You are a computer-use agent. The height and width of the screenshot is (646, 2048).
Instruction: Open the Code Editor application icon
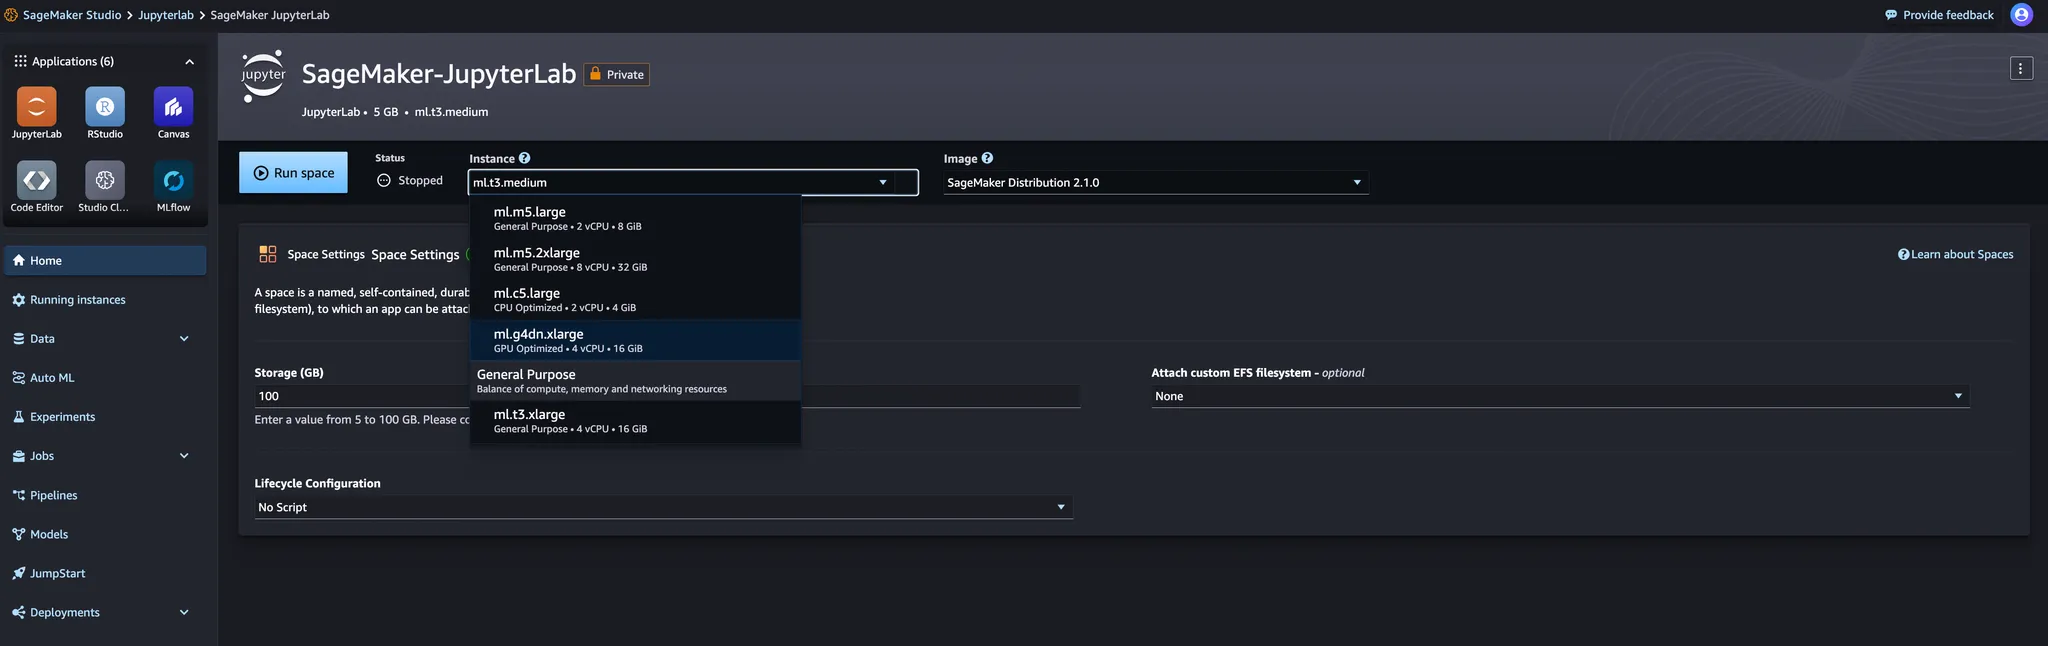[x=37, y=180]
